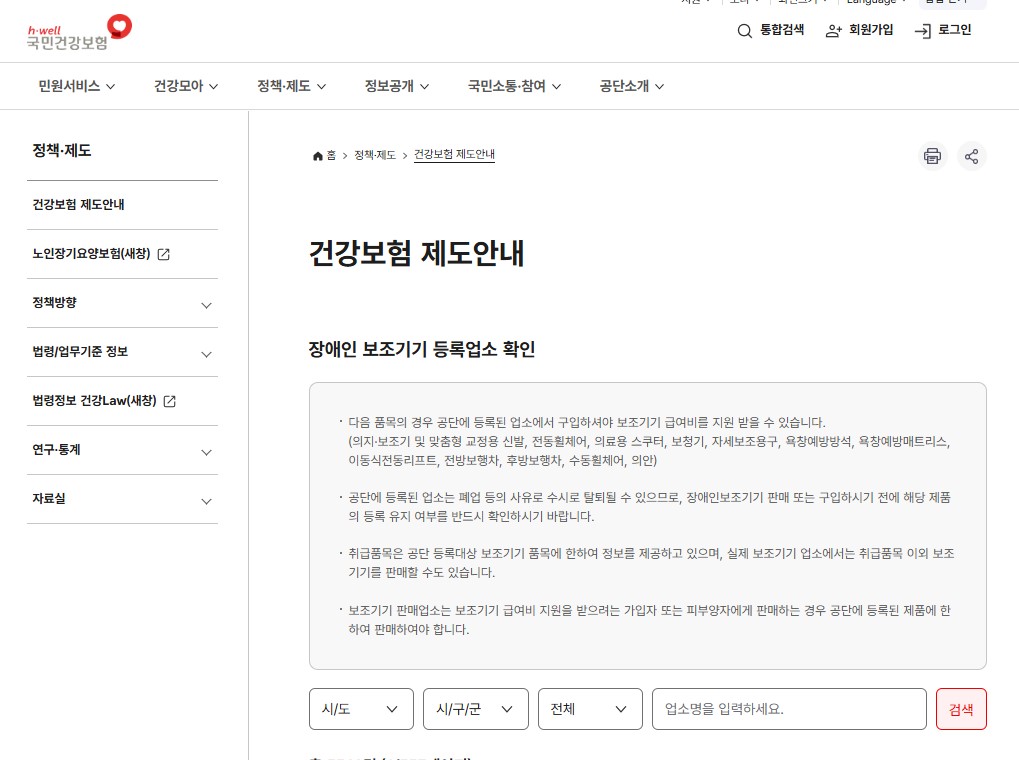Click the 로그인 arrow icon
Viewport: 1019px width, 760px height.
point(921,31)
